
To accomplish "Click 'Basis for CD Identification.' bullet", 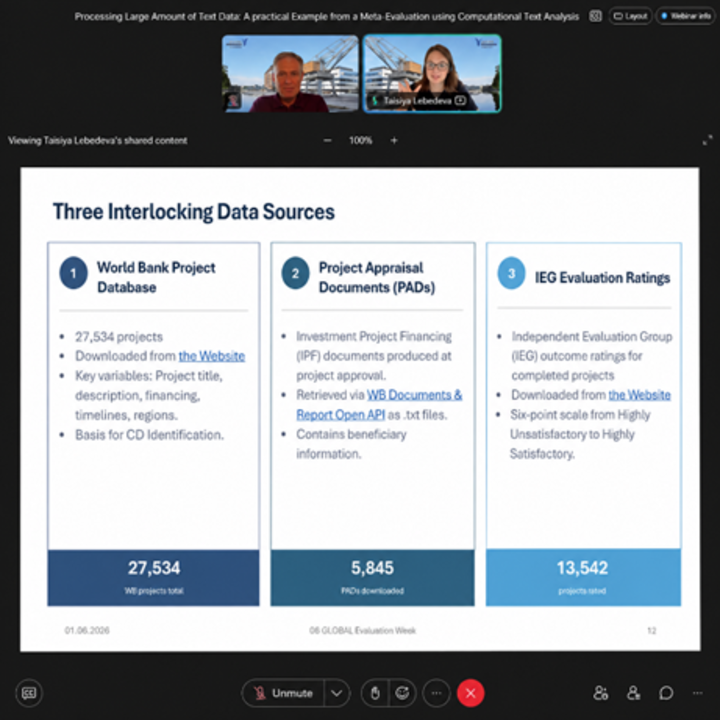I will tap(149, 435).
